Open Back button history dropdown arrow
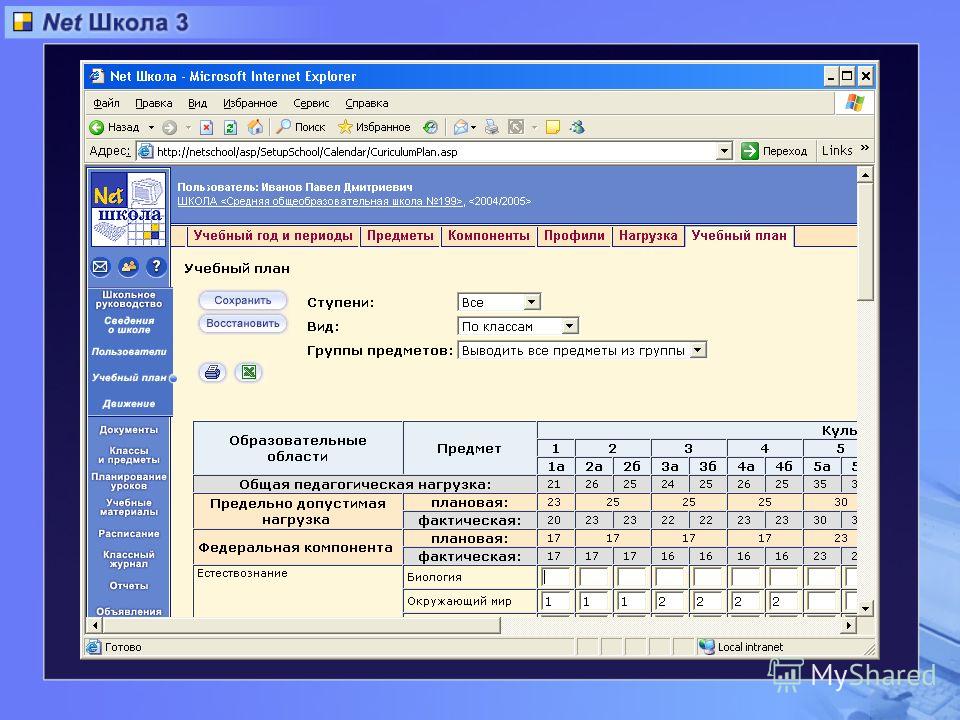Screen dimensions: 960x720 tap(151, 127)
